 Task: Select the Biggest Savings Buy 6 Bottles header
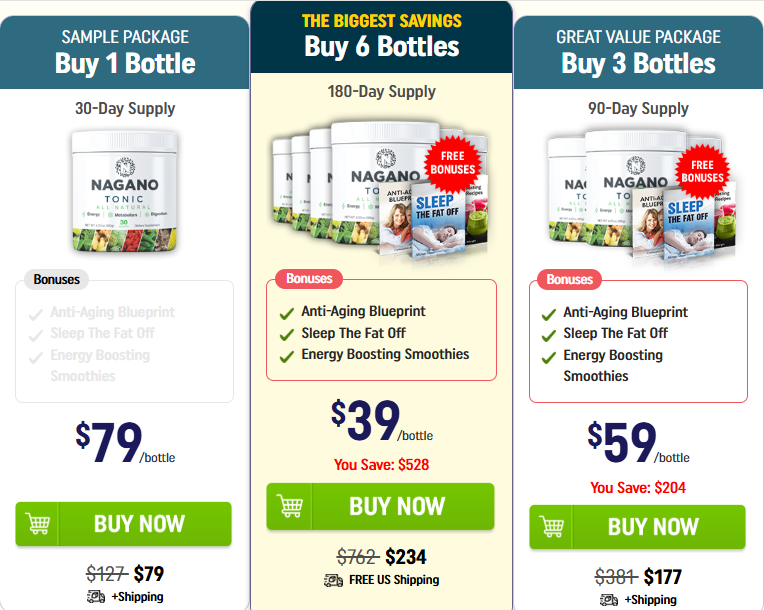[381, 36]
